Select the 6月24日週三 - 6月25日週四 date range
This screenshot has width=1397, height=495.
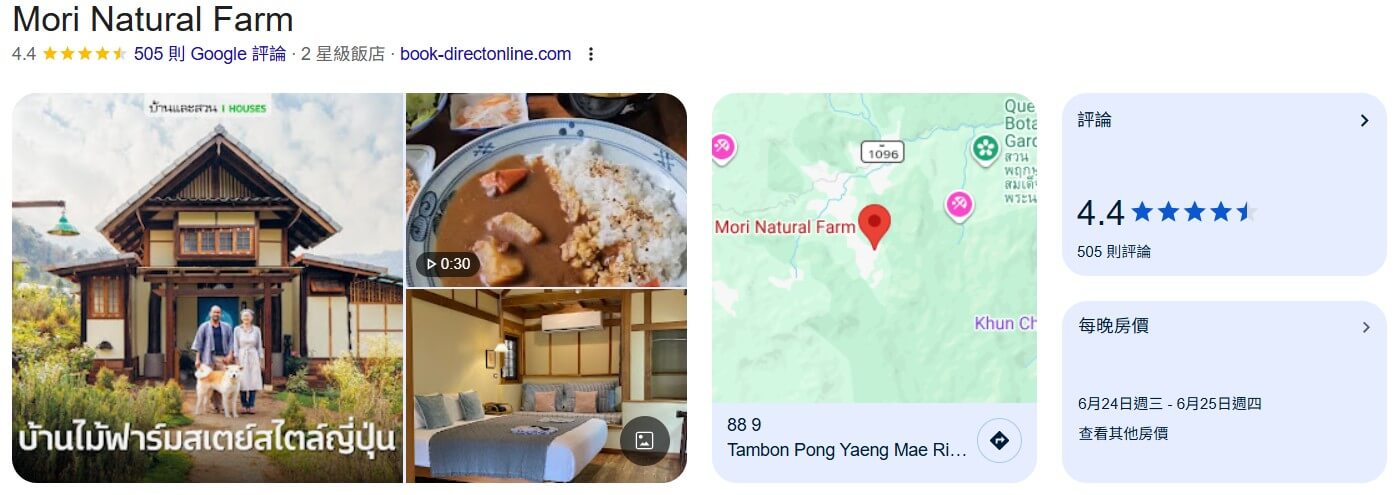point(1170,404)
